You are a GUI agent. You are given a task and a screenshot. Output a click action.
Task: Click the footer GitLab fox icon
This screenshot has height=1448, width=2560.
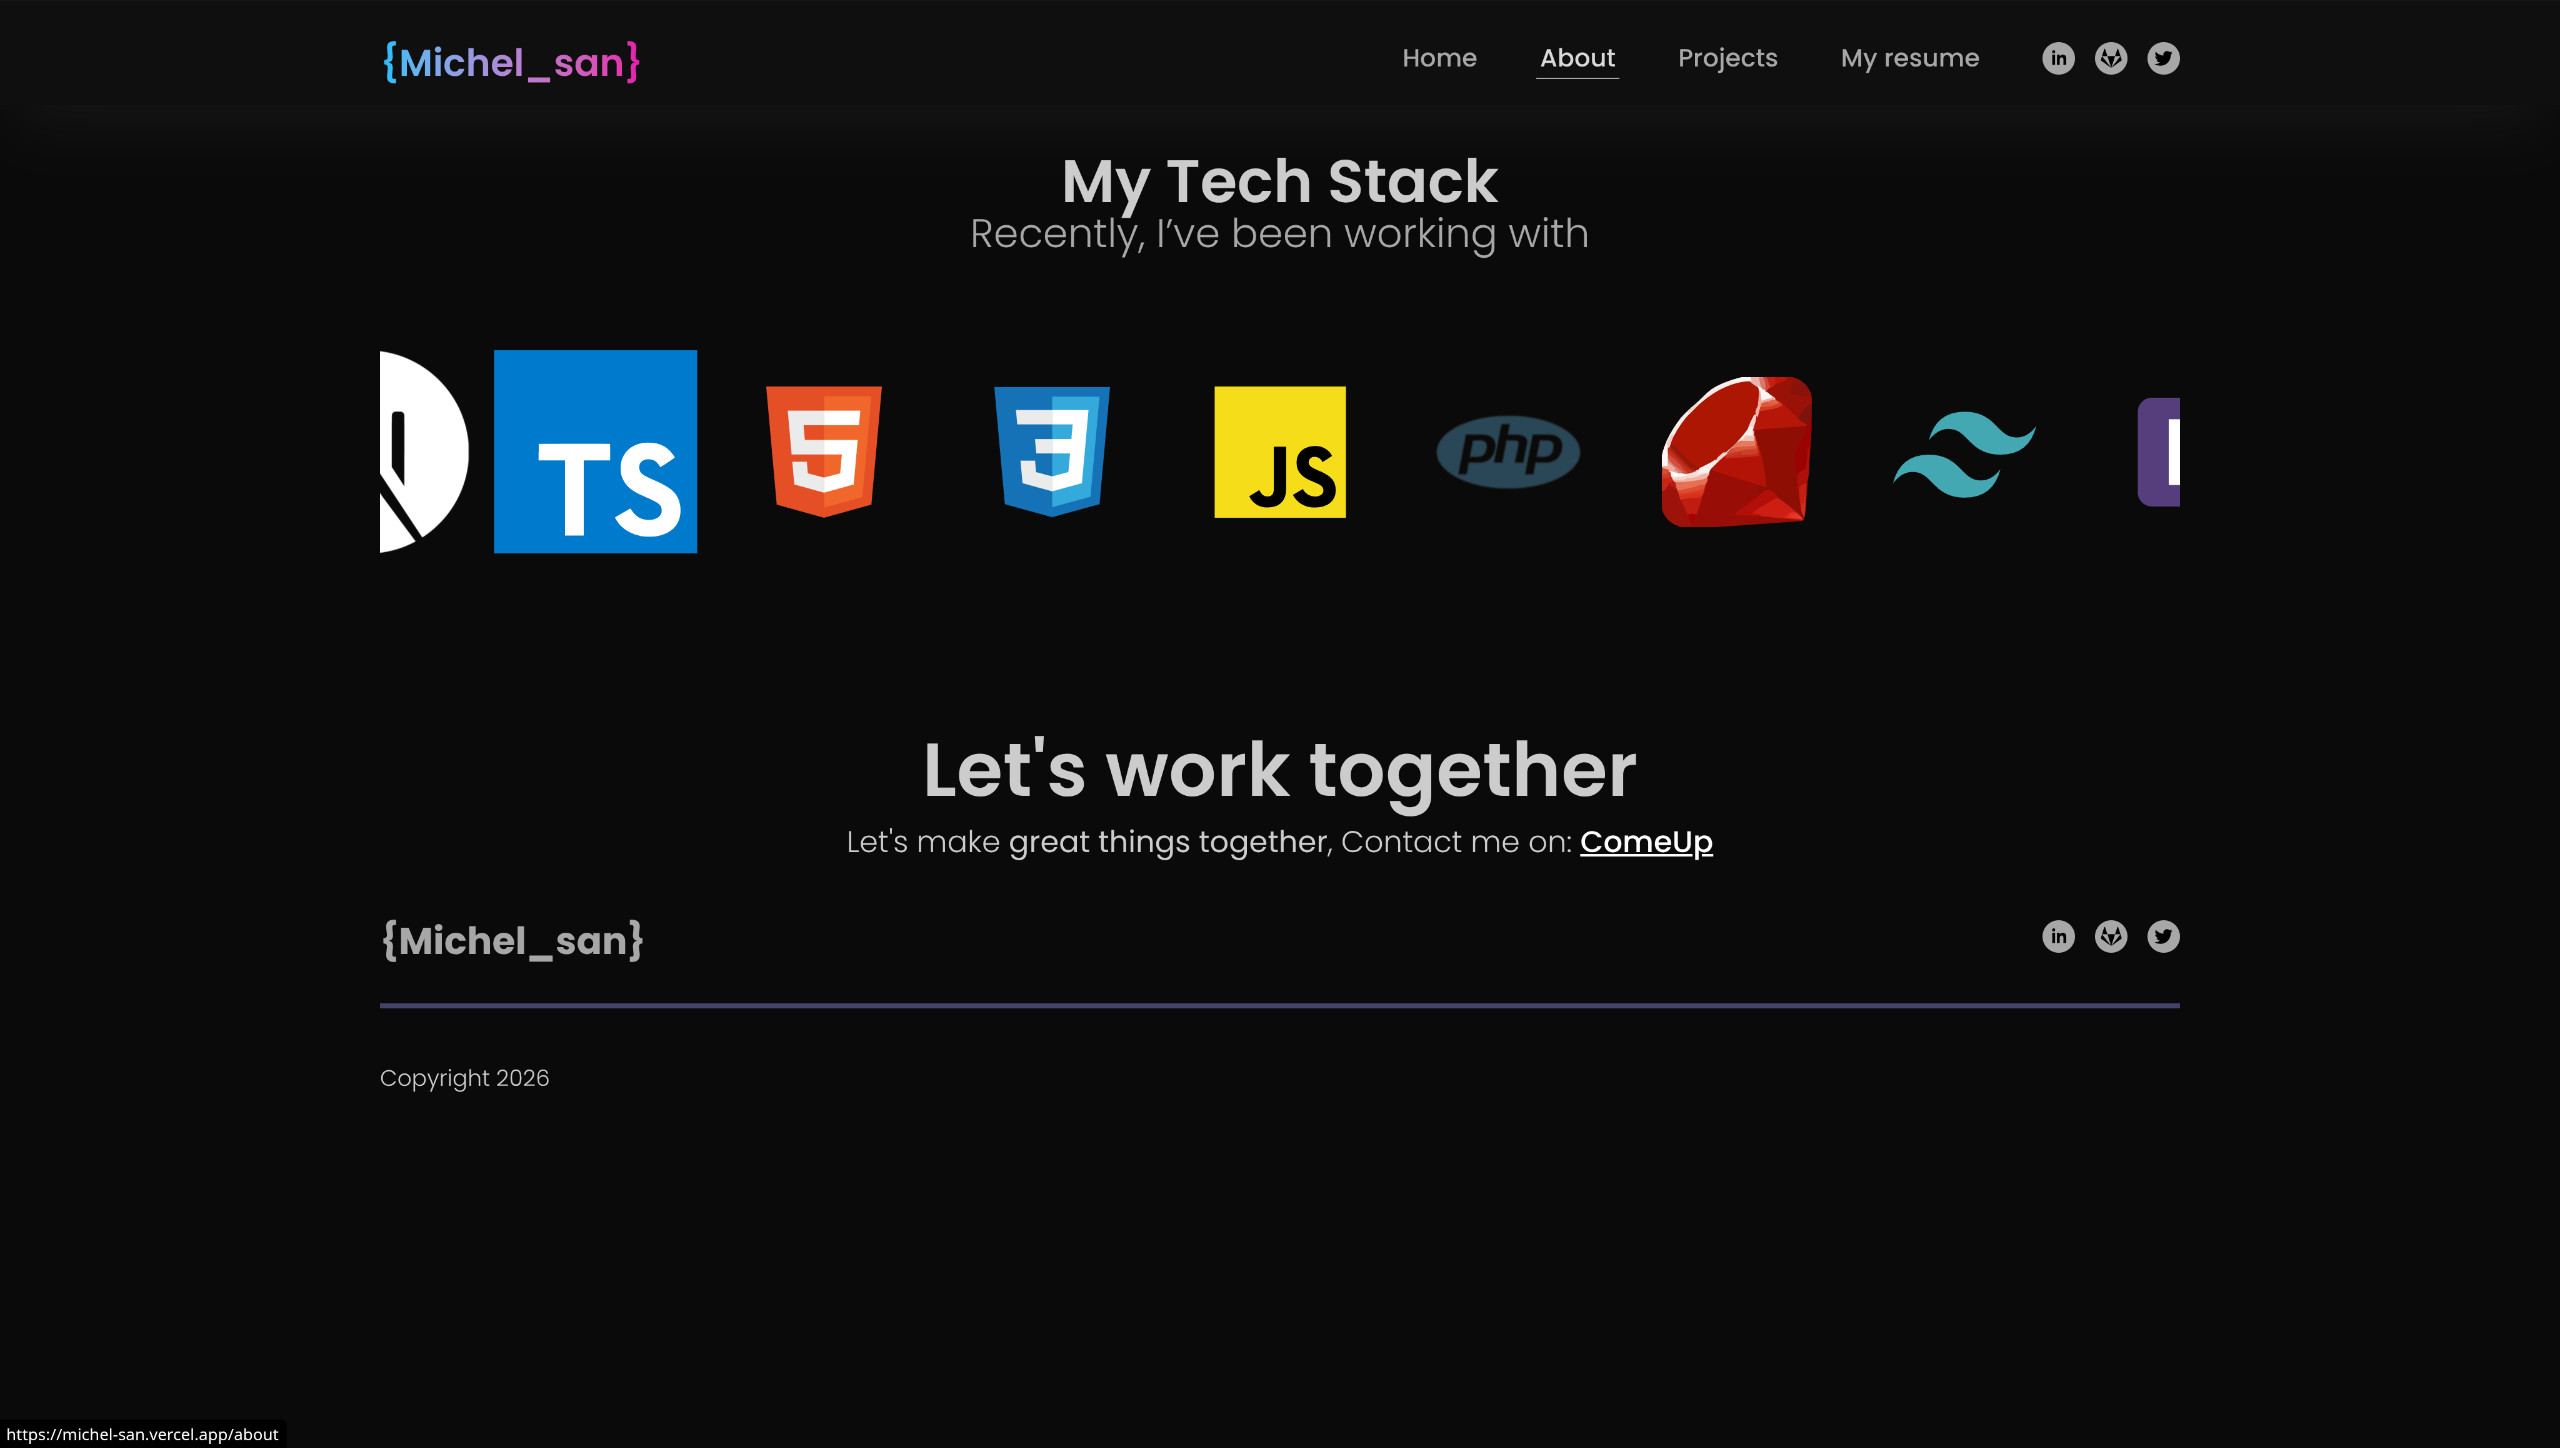click(2111, 936)
